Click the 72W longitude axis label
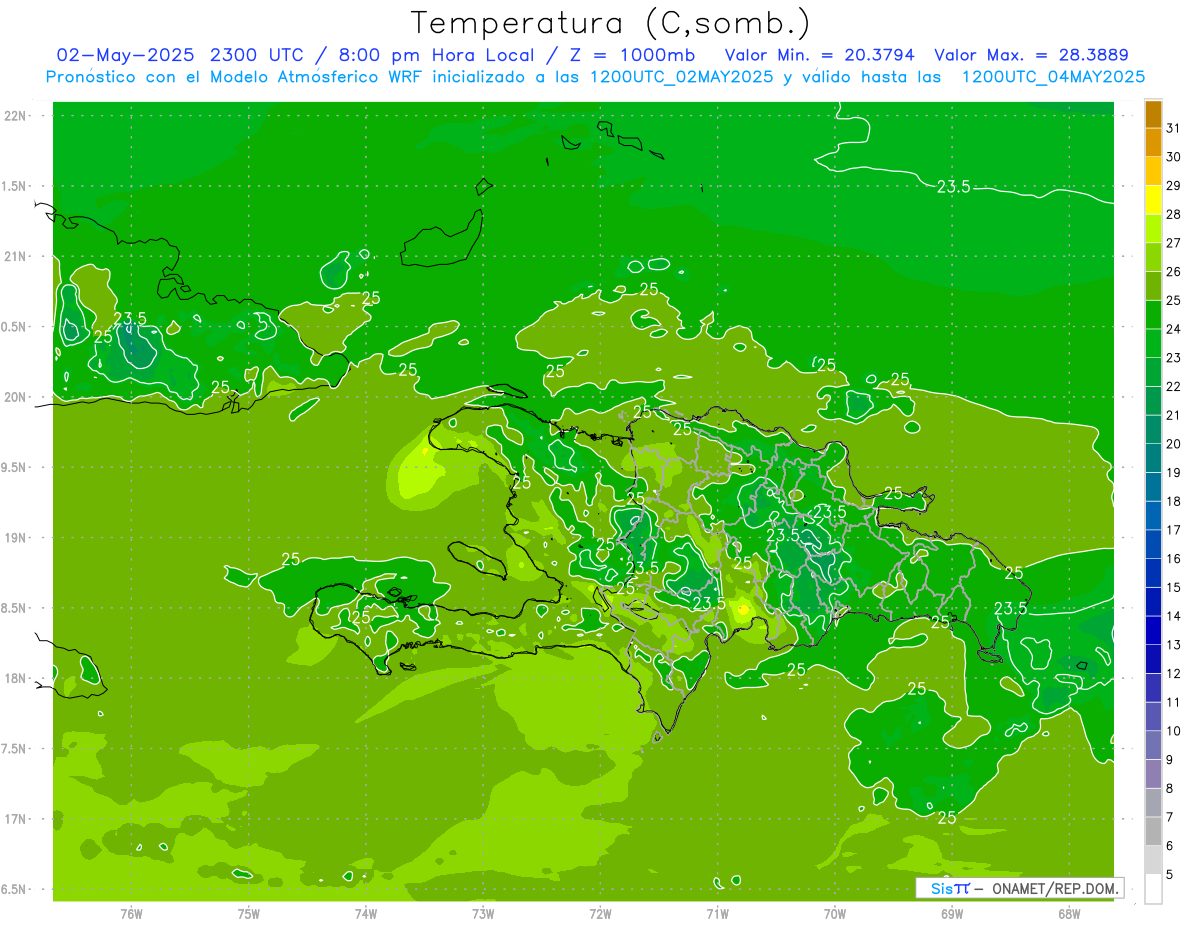This screenshot has height=927, width=1200. pyautogui.click(x=600, y=913)
